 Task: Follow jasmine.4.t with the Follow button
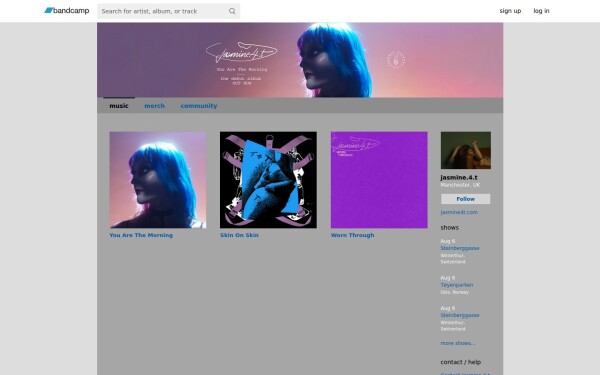[465, 199]
